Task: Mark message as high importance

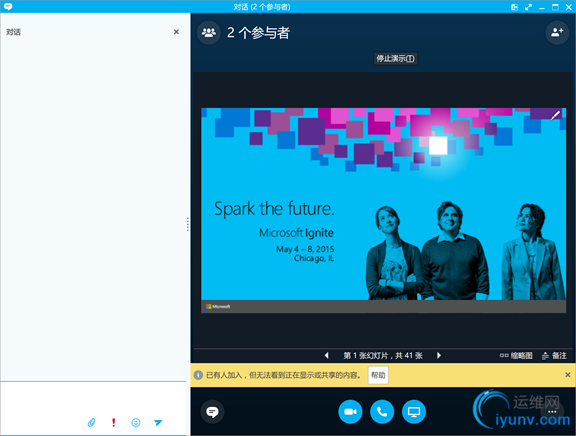Action: (x=114, y=422)
